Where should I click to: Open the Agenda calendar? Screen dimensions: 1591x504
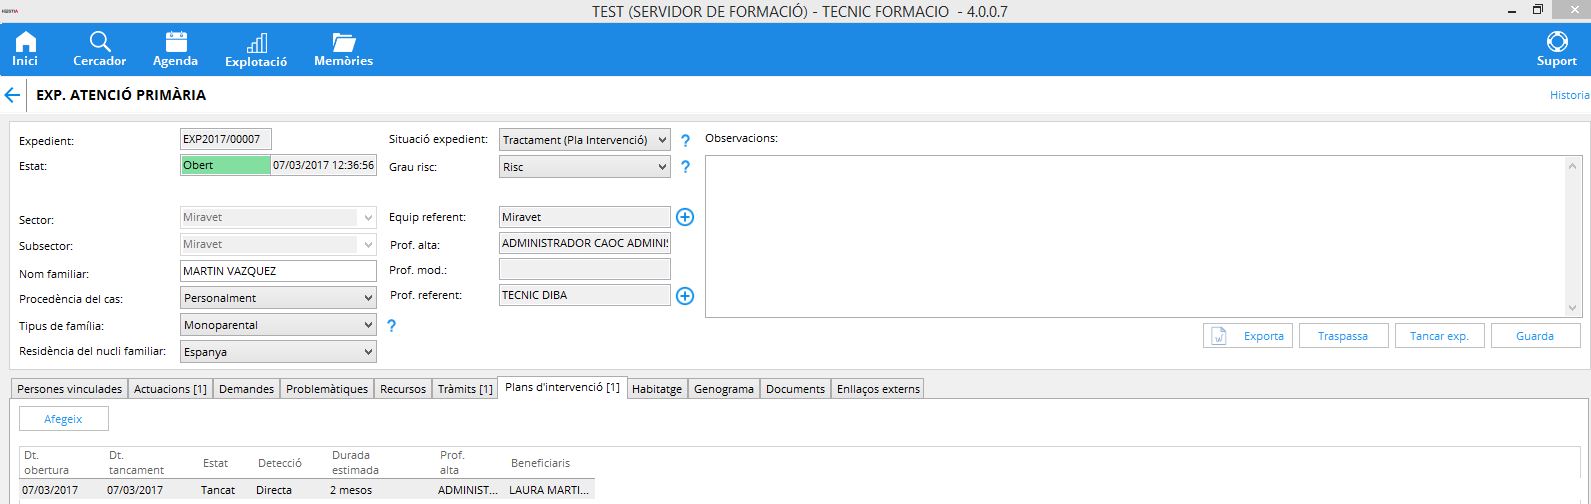pos(175,49)
